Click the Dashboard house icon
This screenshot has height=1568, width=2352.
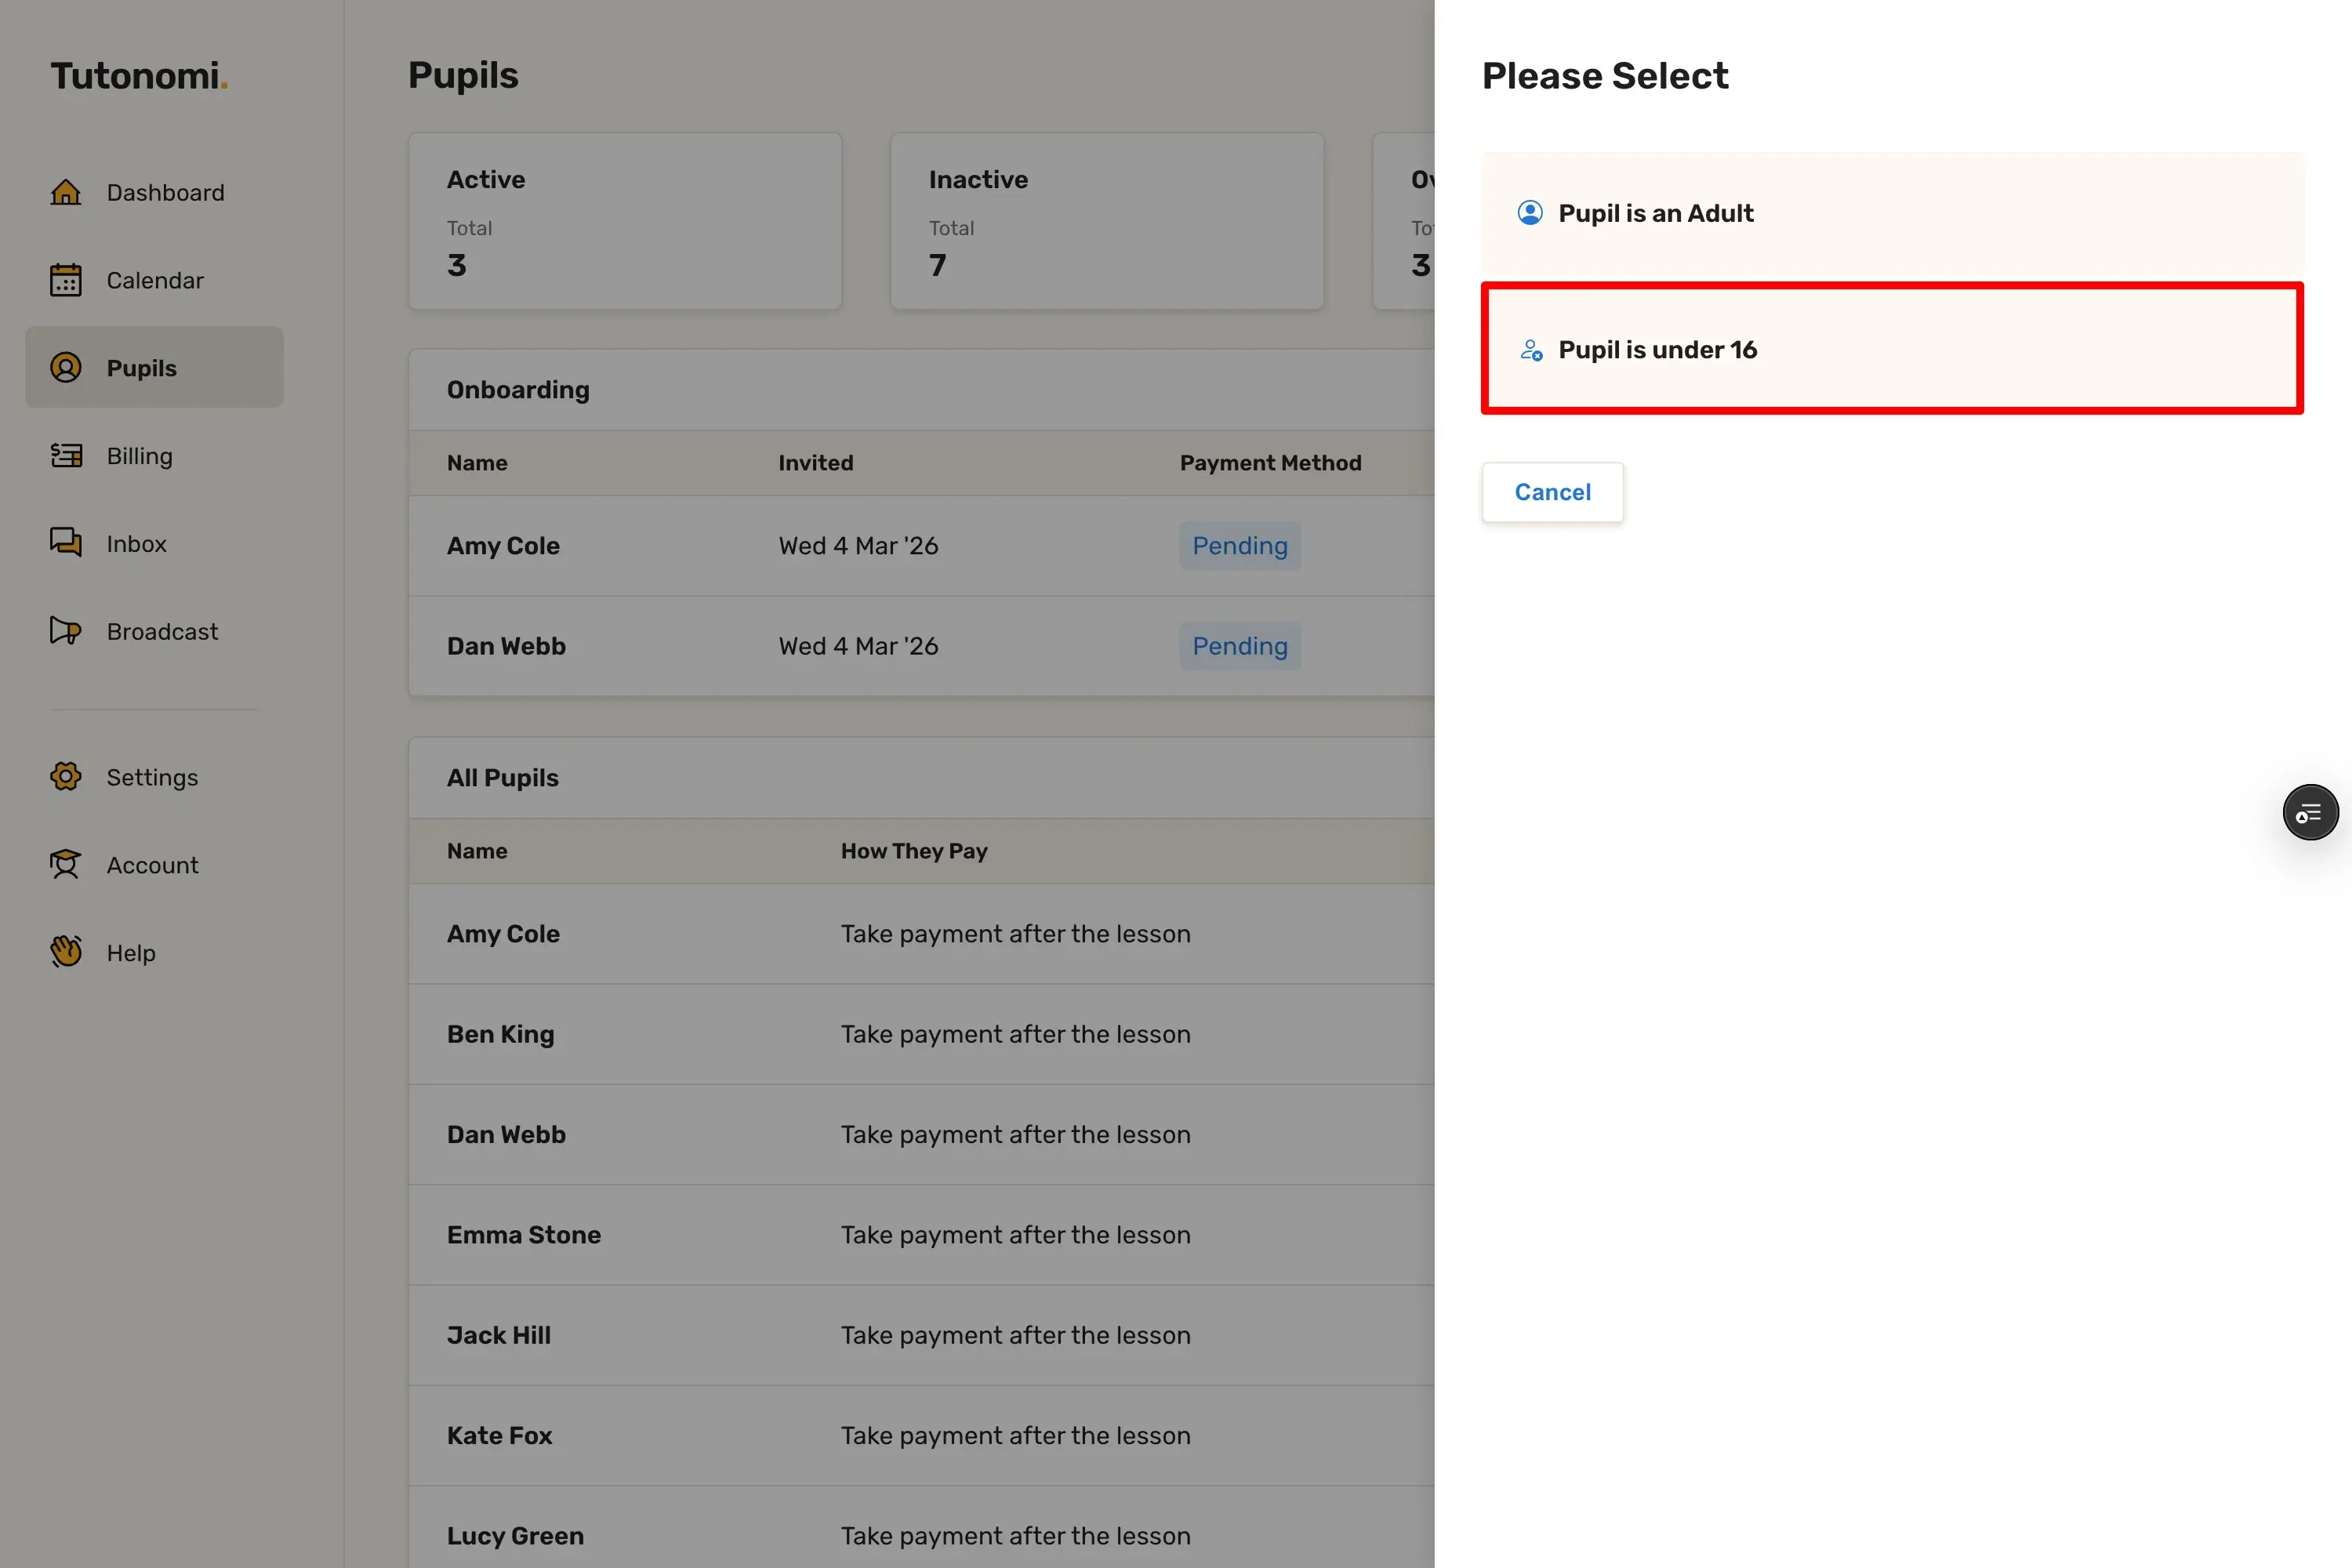(66, 192)
